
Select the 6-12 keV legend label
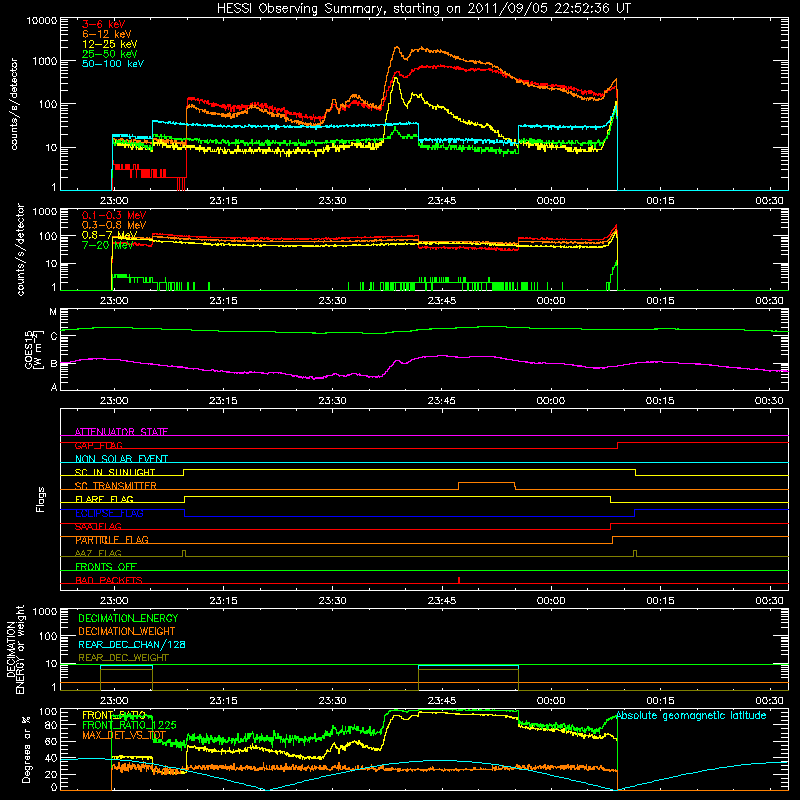(x=107, y=34)
